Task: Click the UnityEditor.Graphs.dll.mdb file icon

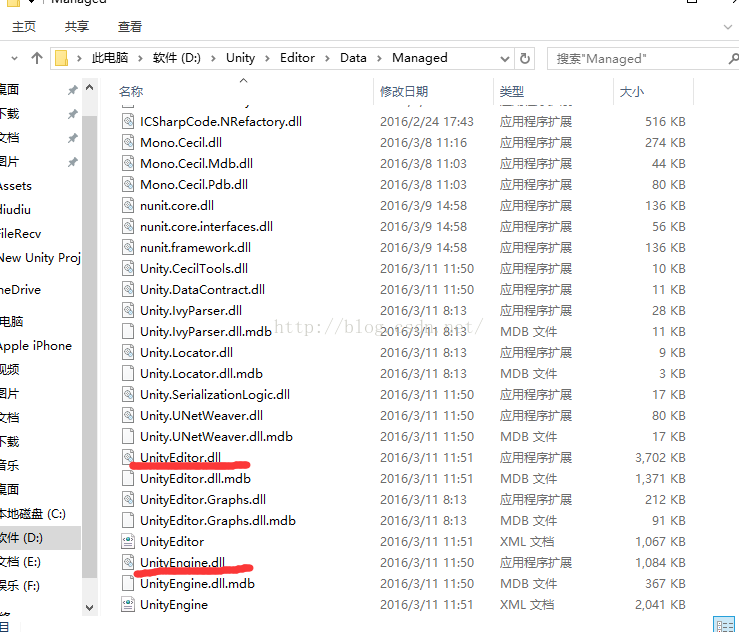Action: coord(128,520)
